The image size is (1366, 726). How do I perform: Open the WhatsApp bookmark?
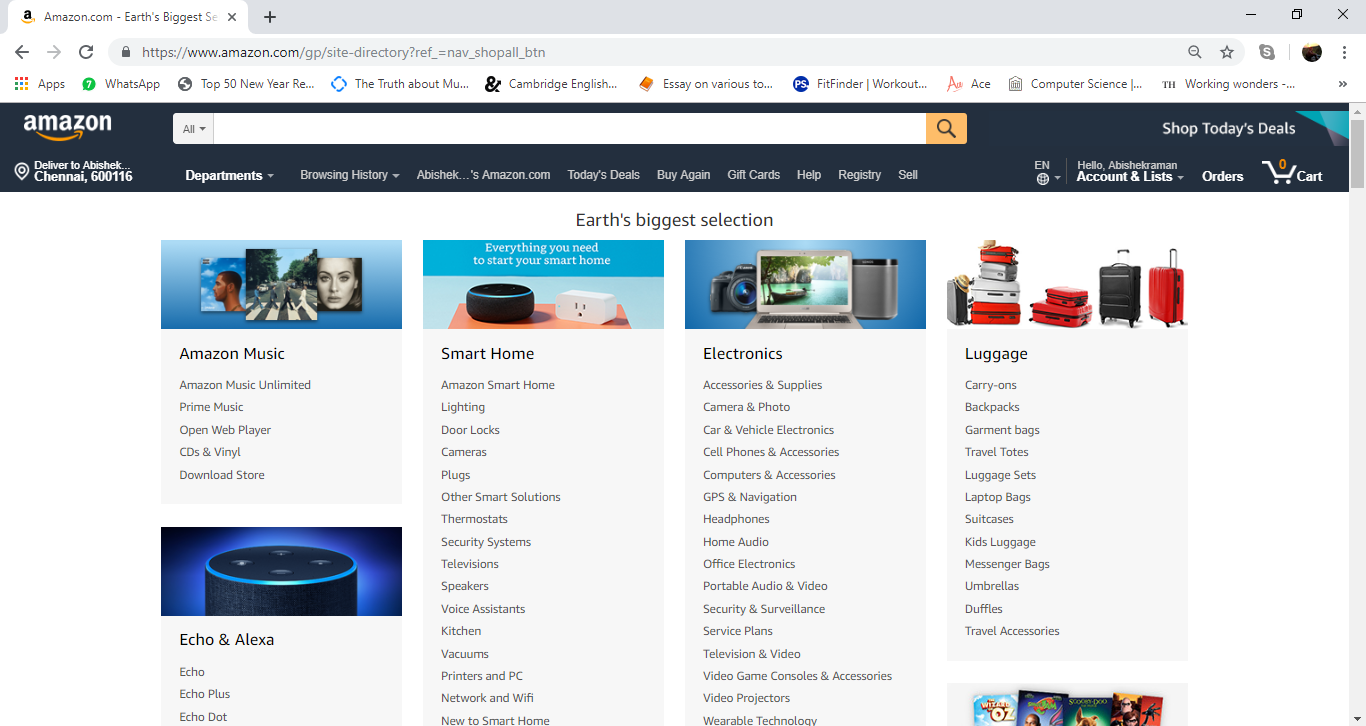click(121, 84)
